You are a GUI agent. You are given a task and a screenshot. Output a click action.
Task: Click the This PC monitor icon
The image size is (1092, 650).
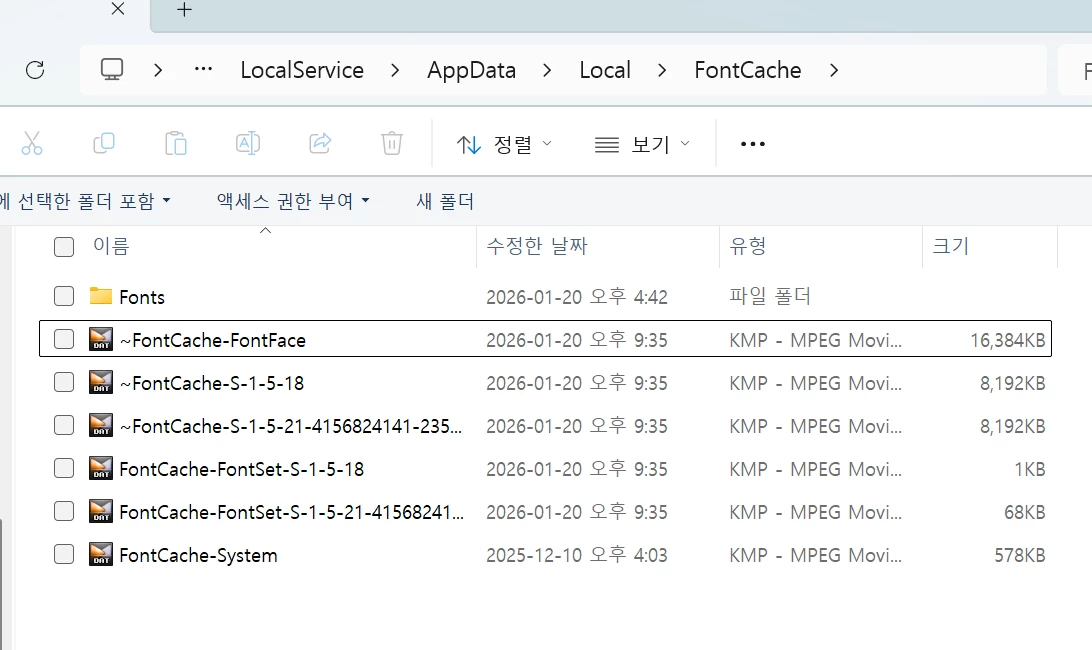coord(112,70)
